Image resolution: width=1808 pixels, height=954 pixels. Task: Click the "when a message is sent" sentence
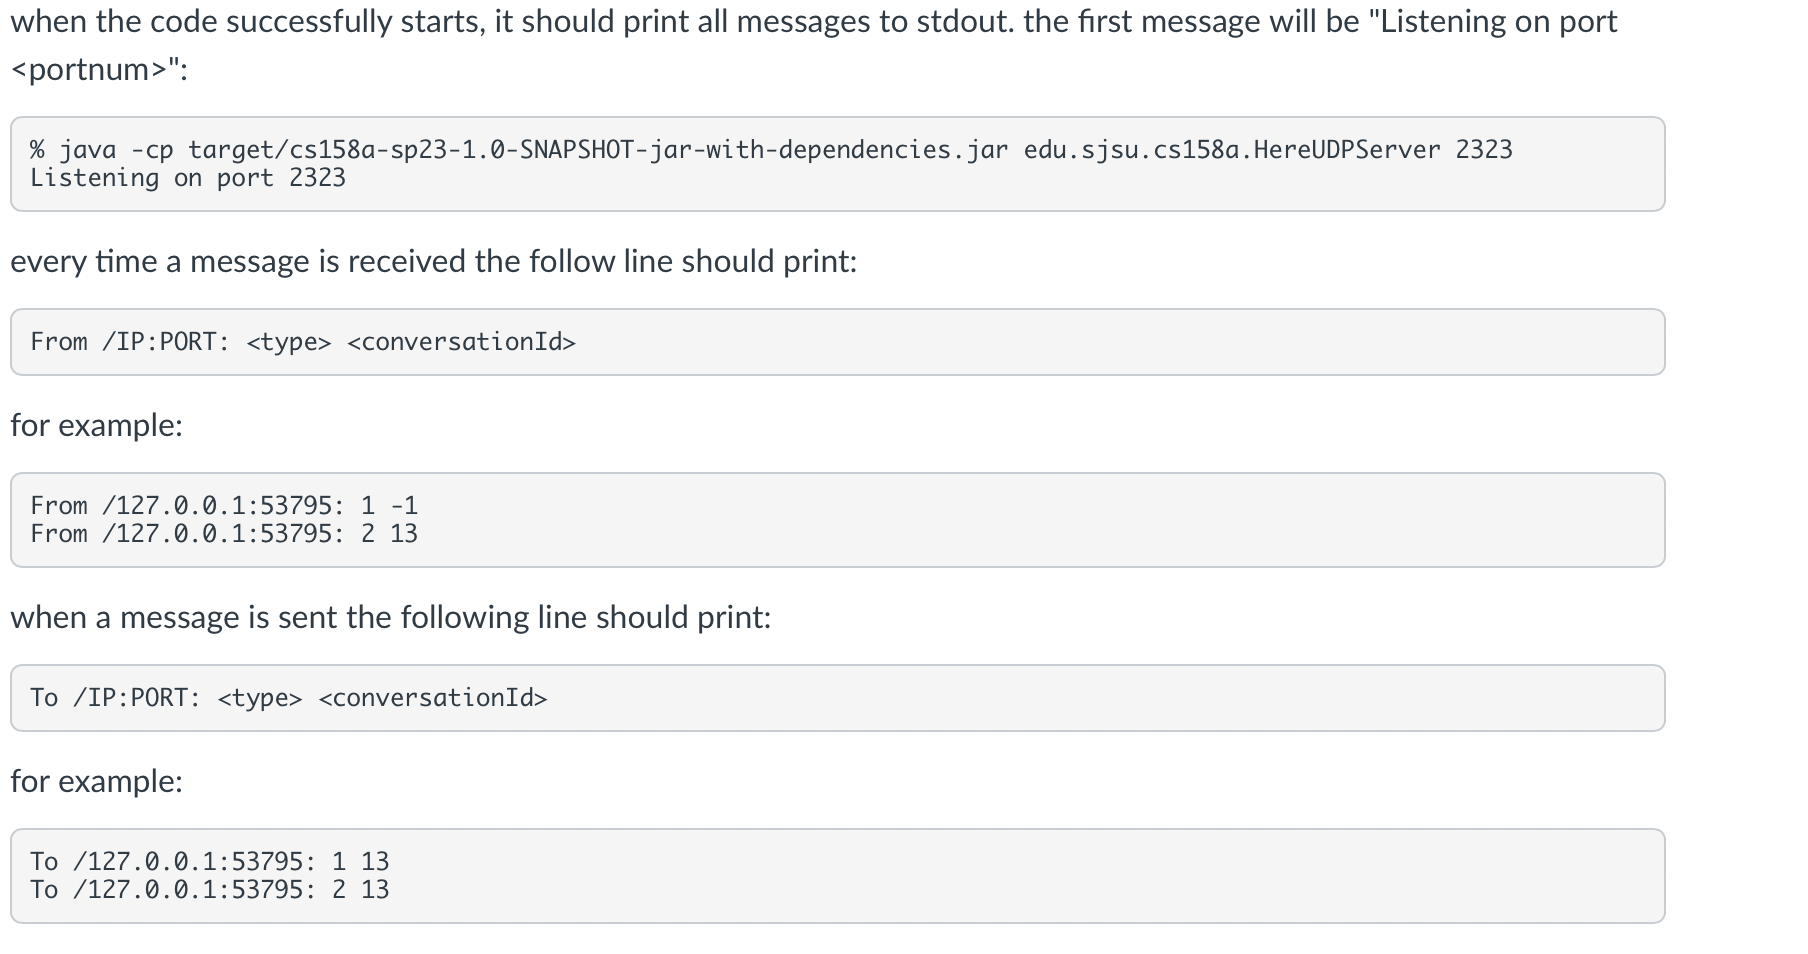[390, 618]
